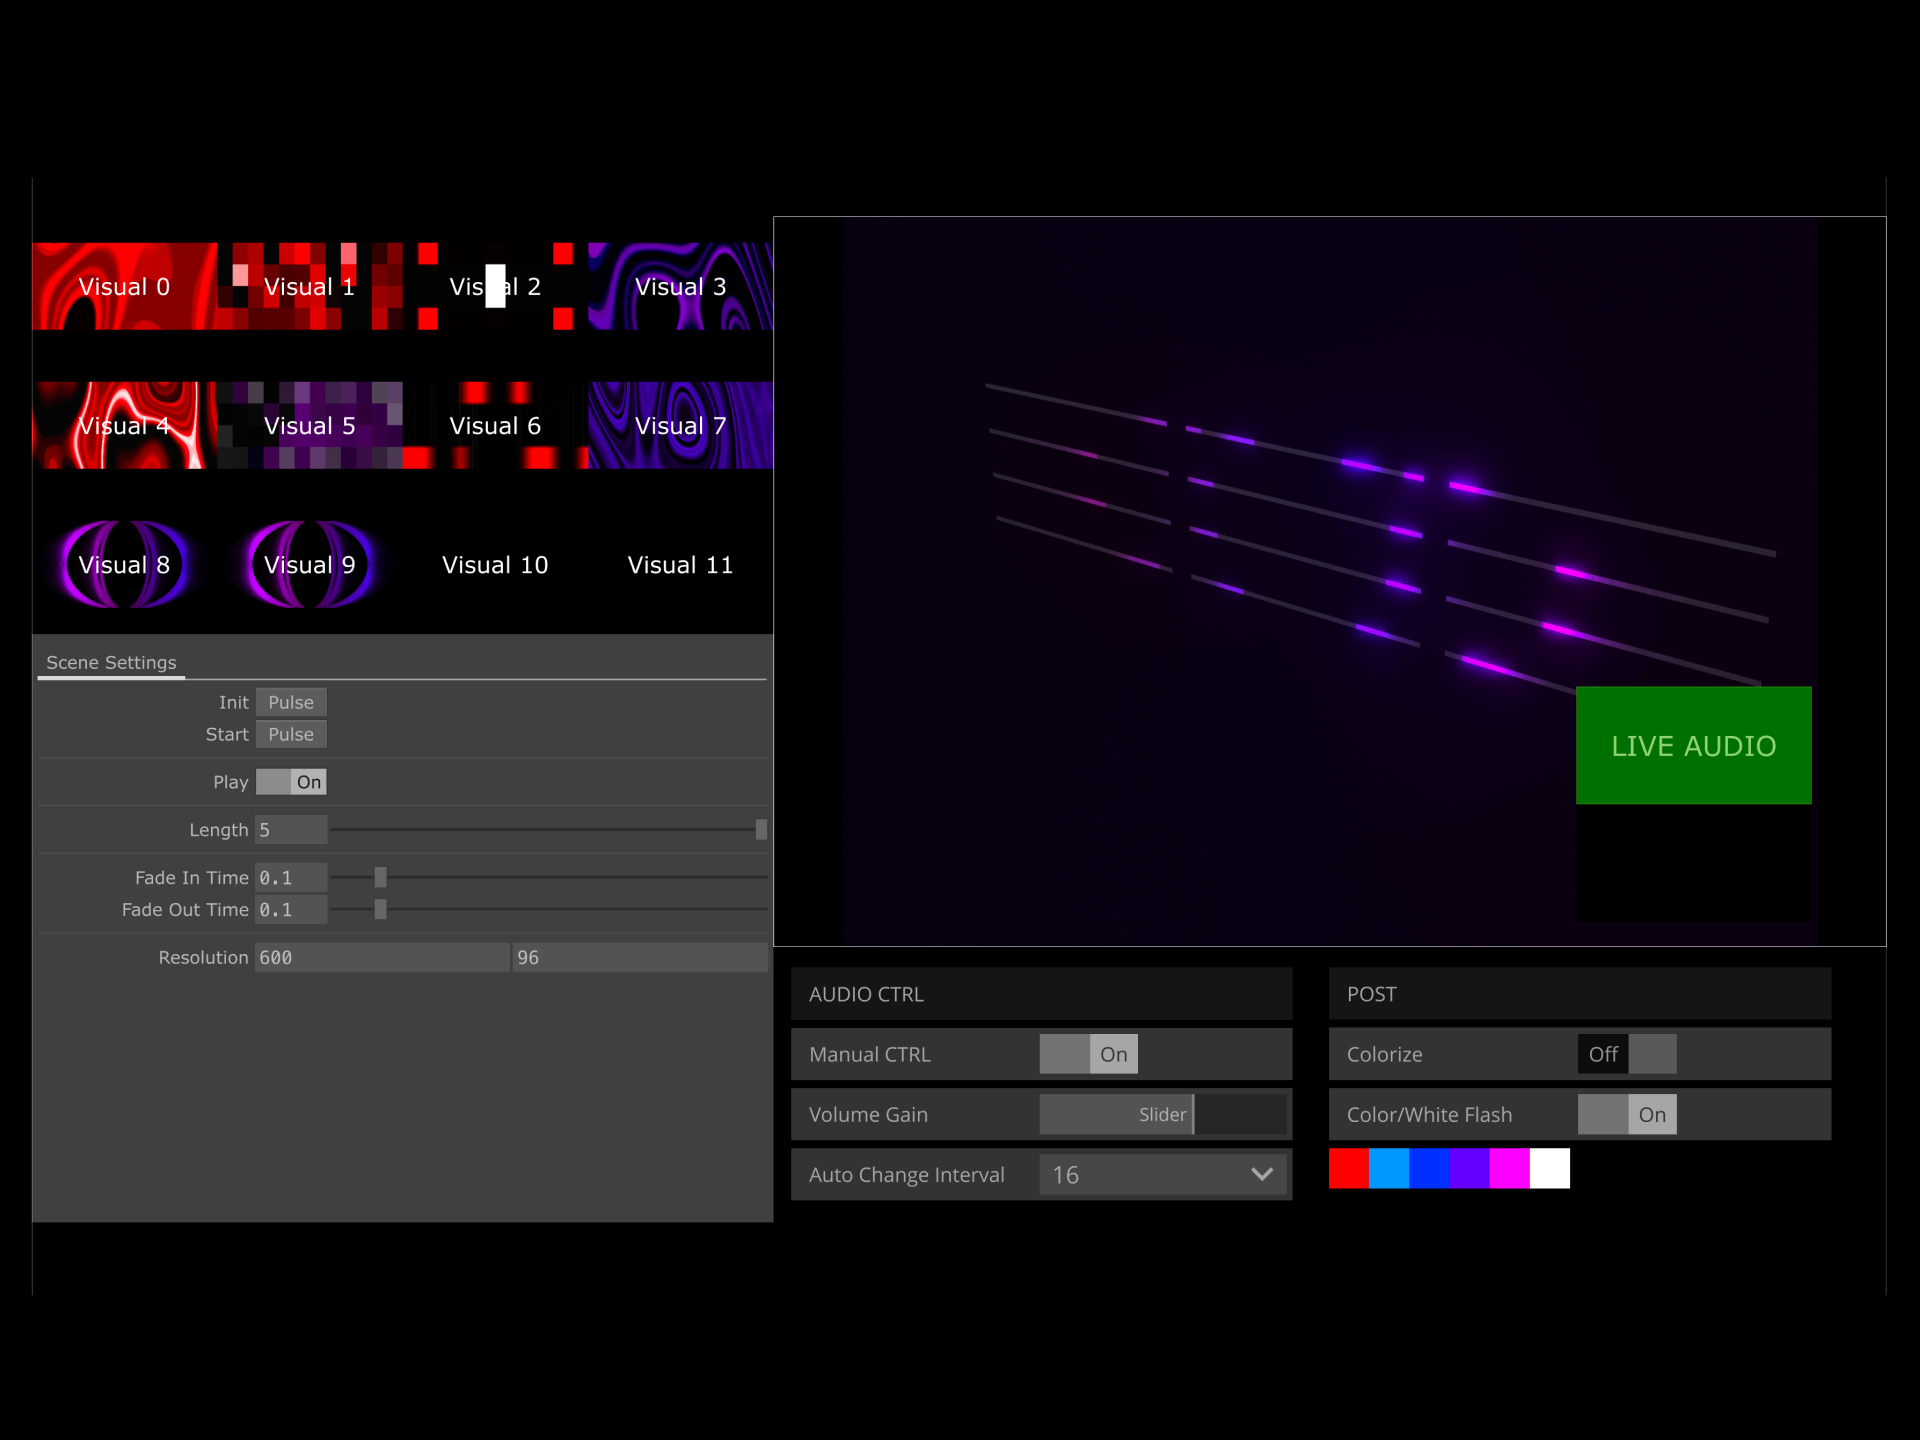Select the empty Visual 10 slot
Image resolution: width=1920 pixels, height=1440 pixels.
pos(495,564)
